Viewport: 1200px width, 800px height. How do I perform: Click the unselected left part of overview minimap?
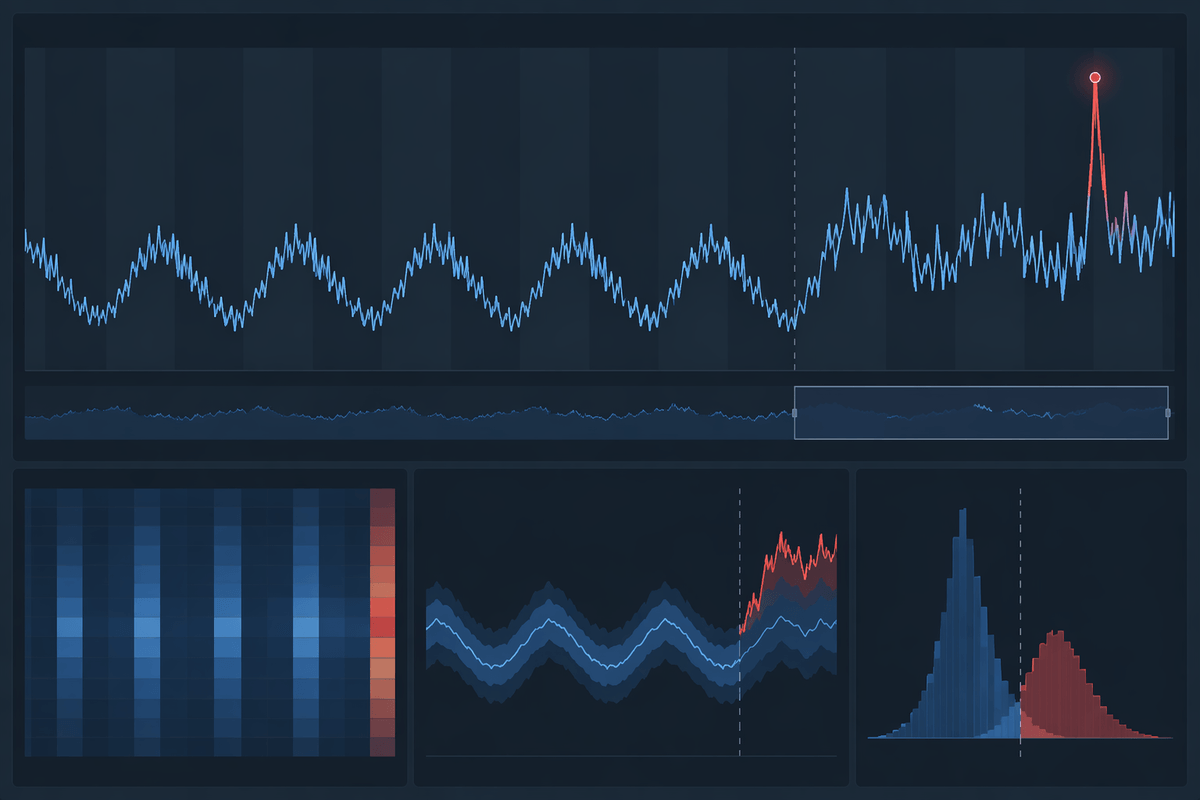tap(409, 413)
